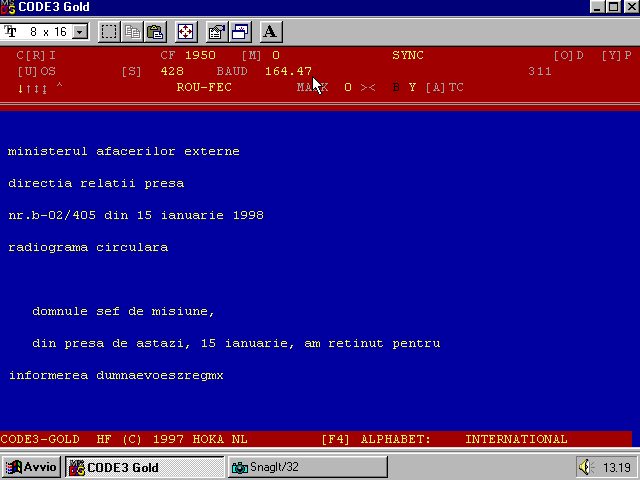Switch to full screen mode icon
Viewport: 640px width, 480px height.
tap(186, 31)
